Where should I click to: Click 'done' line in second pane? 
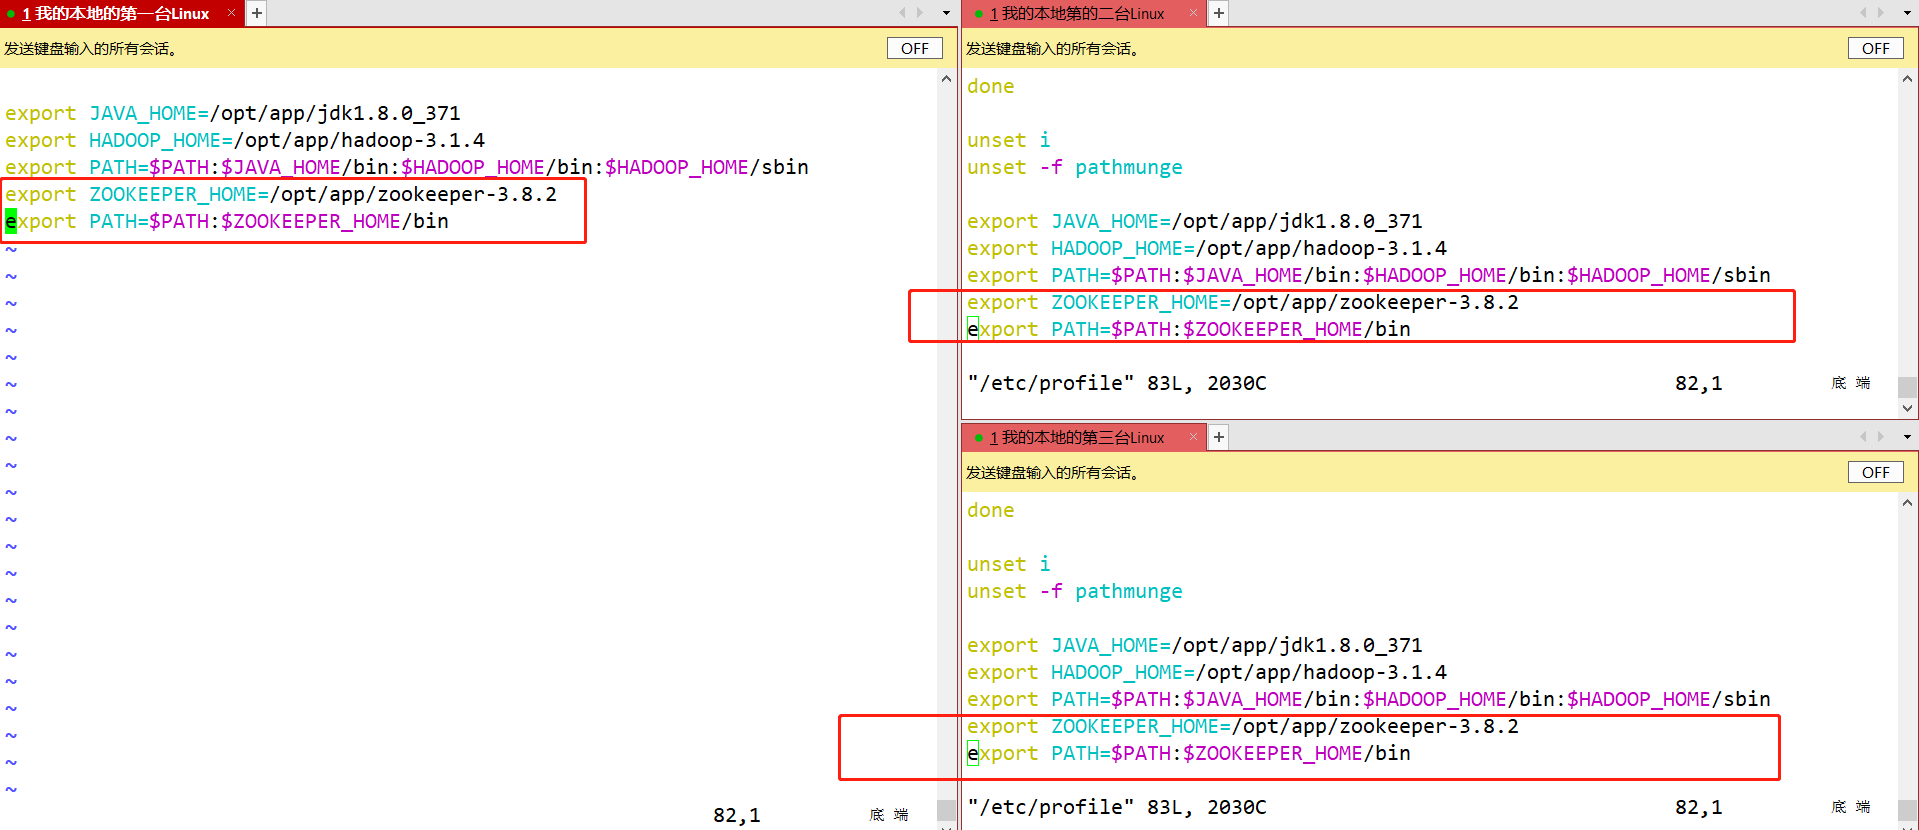tap(991, 86)
